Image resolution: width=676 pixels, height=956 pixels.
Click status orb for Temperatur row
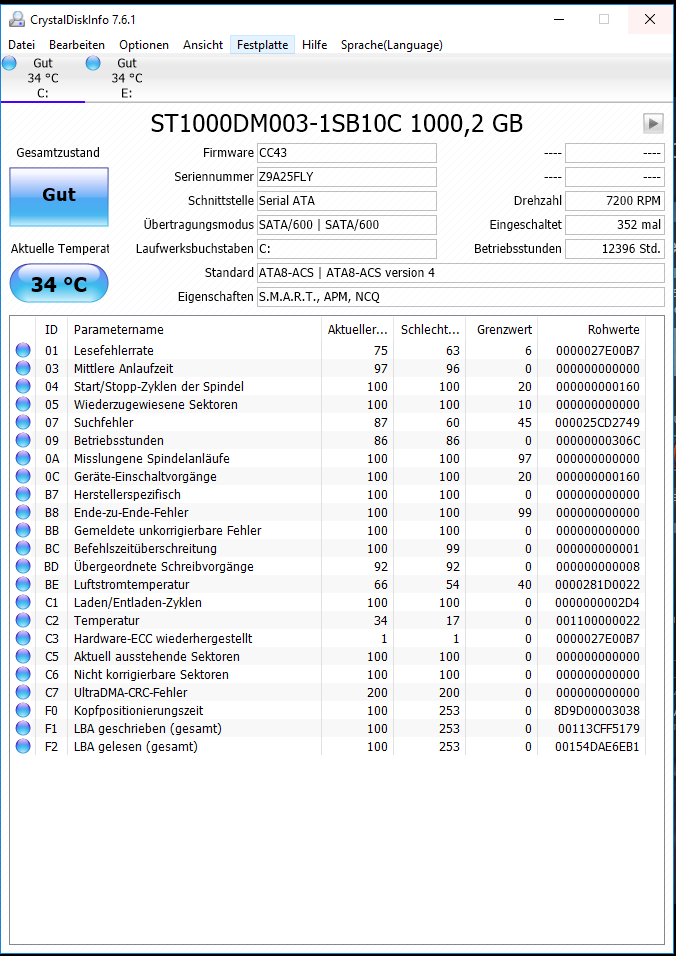click(23, 620)
